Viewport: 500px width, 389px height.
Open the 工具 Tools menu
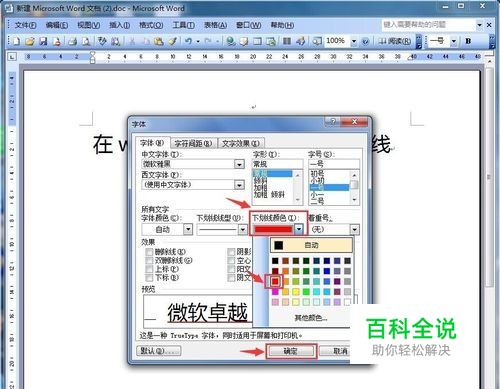(x=184, y=25)
